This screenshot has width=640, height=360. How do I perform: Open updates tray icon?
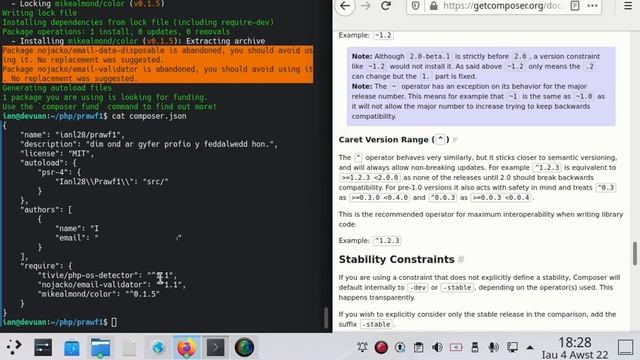(x=400, y=347)
